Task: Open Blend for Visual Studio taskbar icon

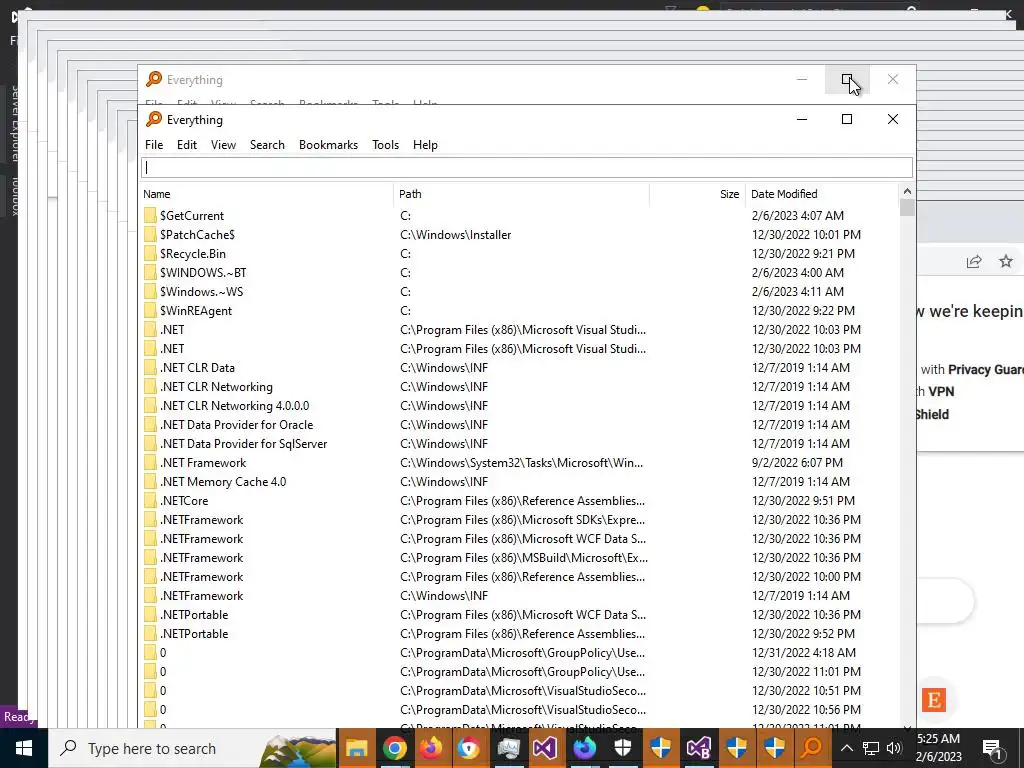Action: 698,748
